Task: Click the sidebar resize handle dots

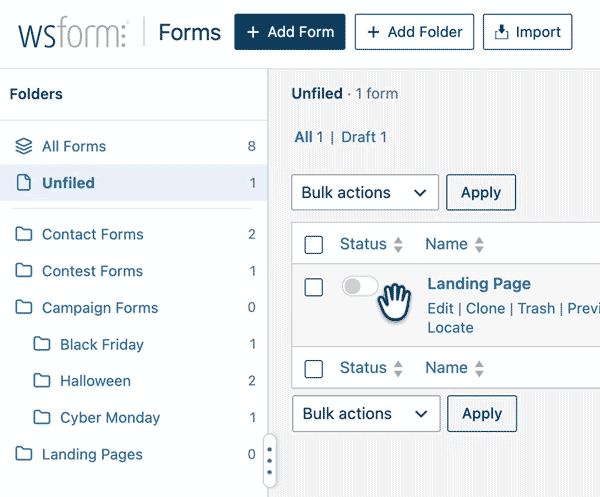Action: tap(270, 461)
